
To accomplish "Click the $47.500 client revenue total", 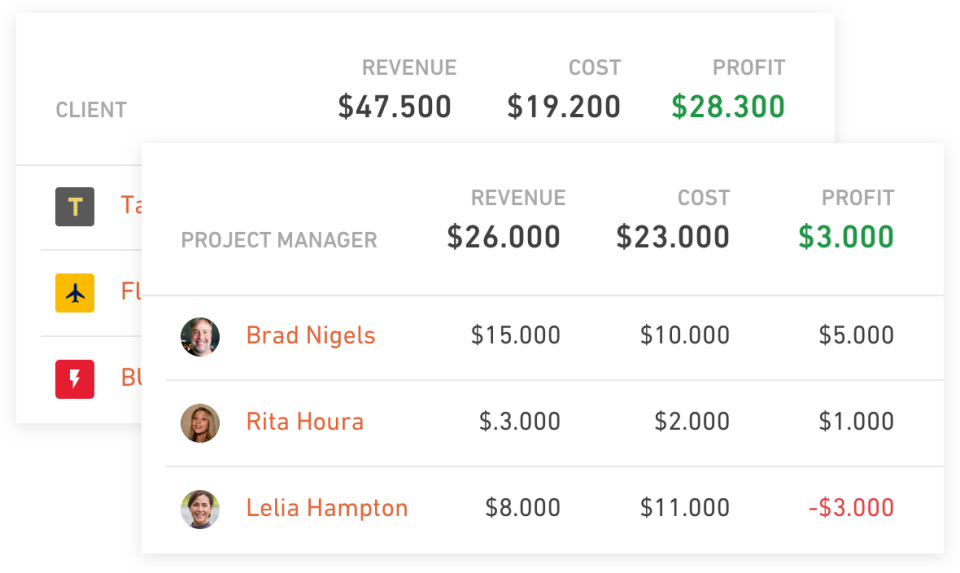I will (x=395, y=107).
